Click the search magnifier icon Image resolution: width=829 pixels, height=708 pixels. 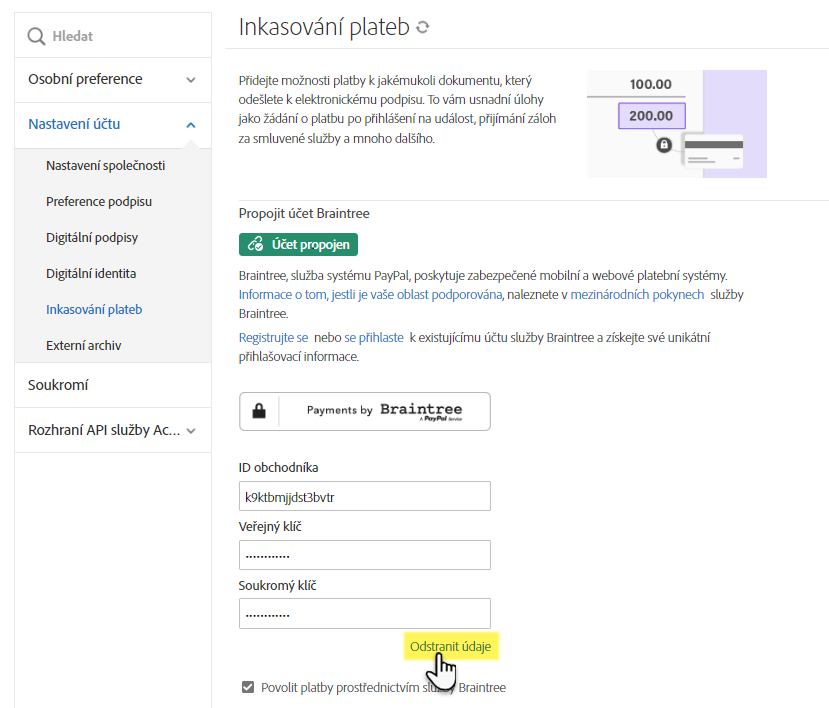(36, 36)
